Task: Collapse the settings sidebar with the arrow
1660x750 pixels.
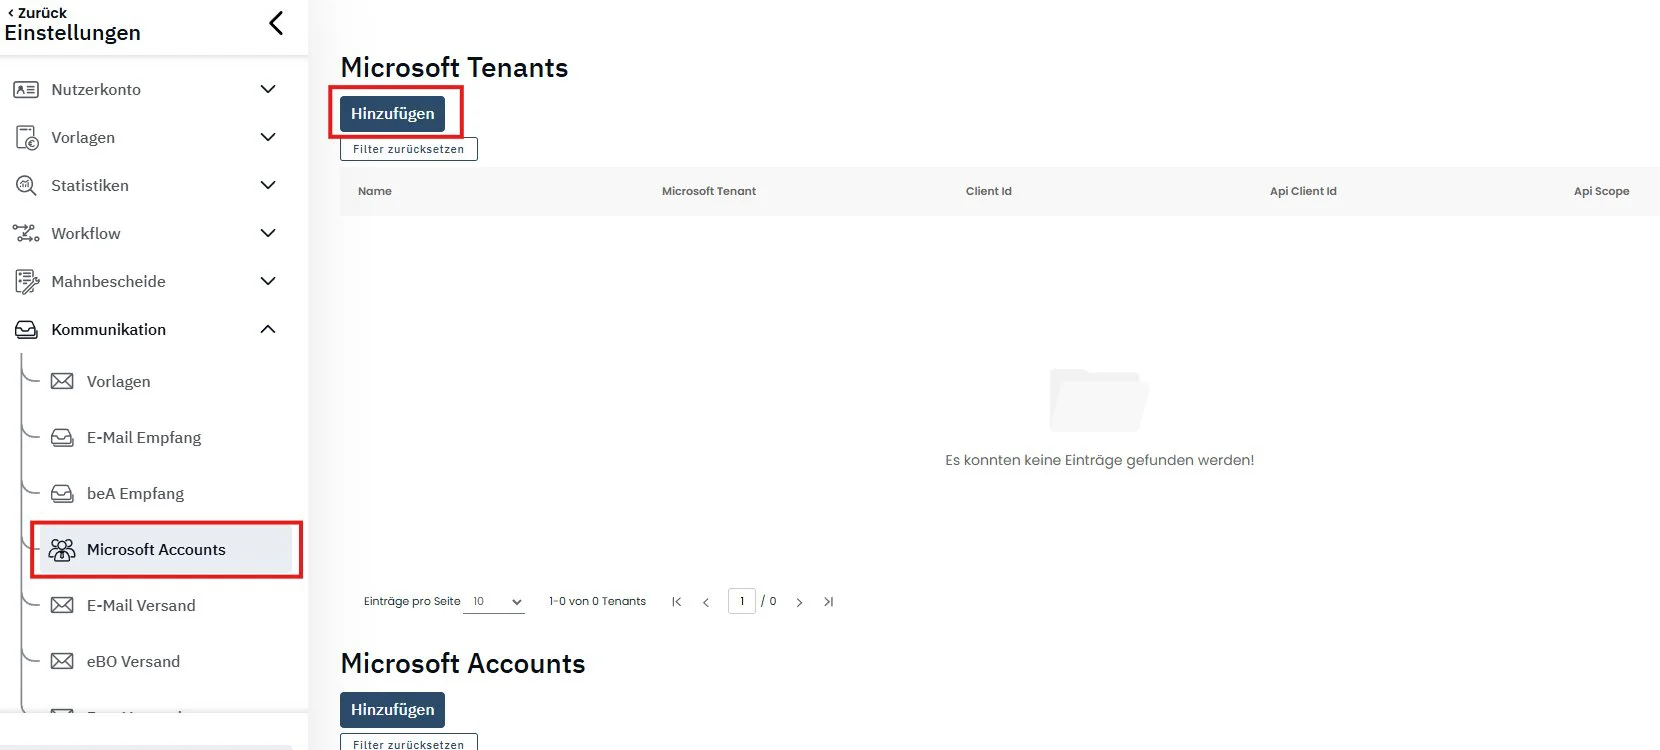Action: tap(277, 23)
